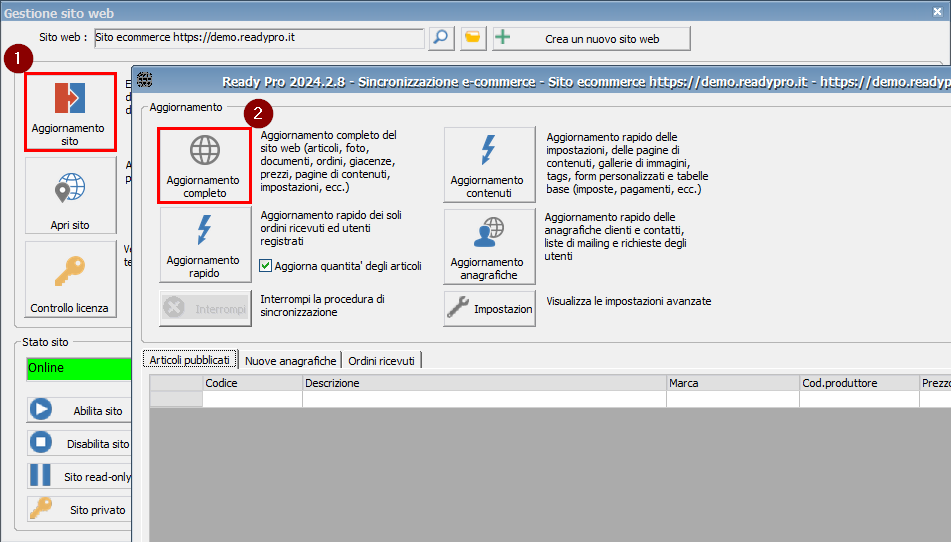
Task: Click Abilita sito play button
Action: [79, 410]
